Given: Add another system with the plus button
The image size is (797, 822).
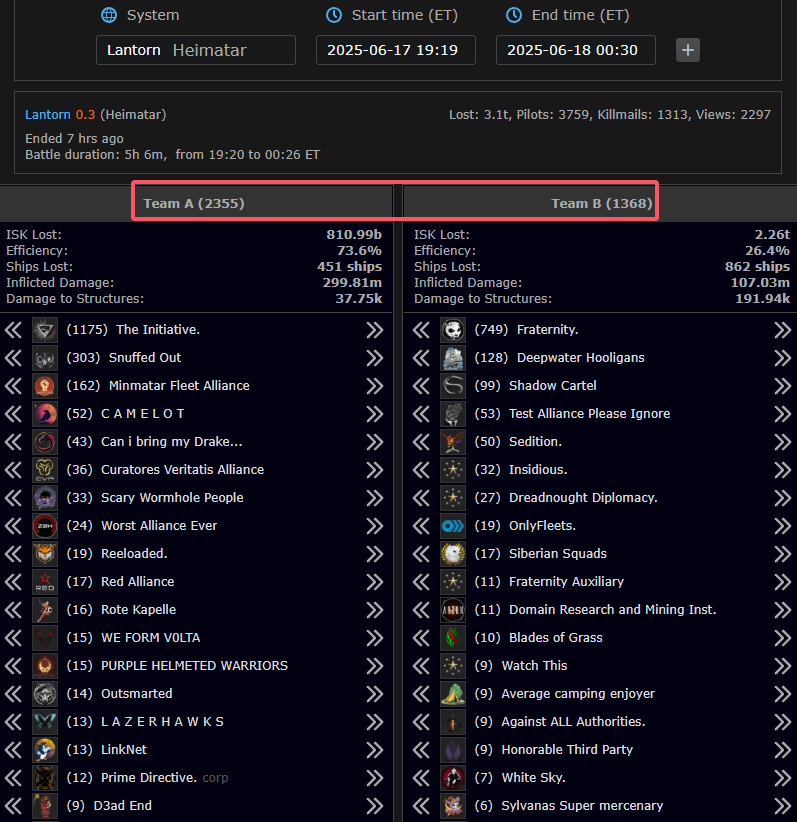Looking at the screenshot, I should point(688,50).
